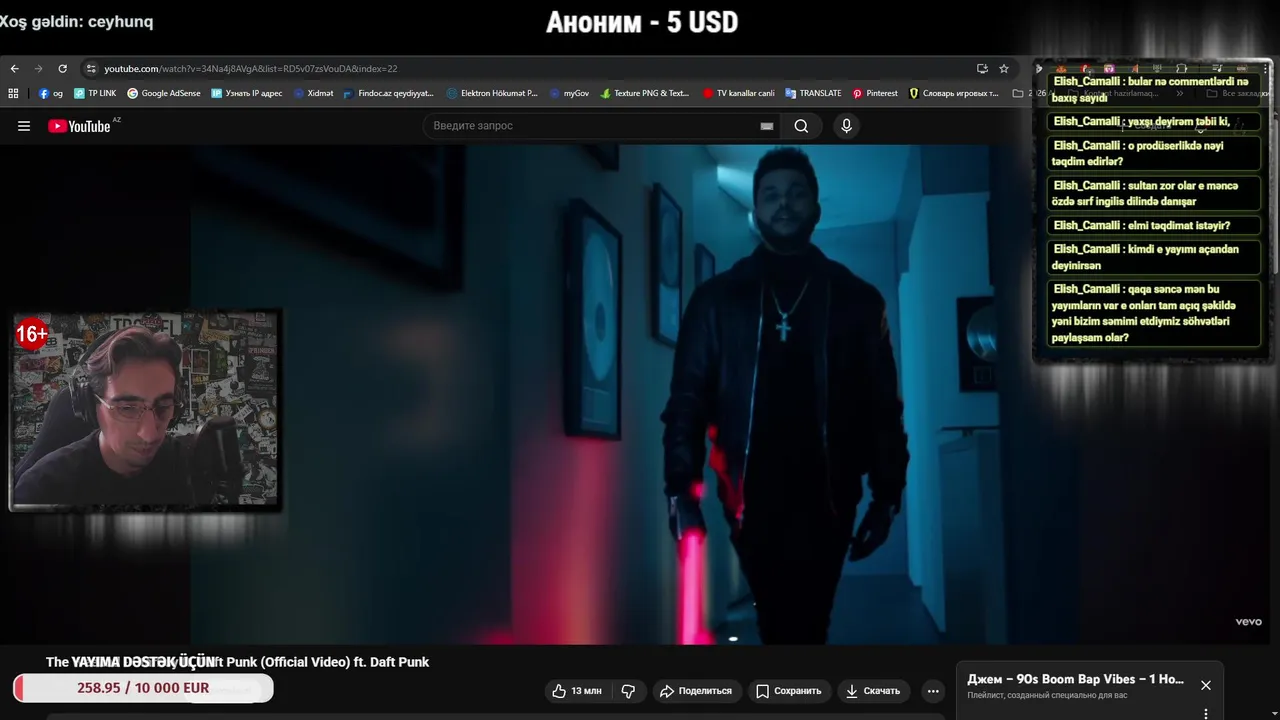Click the 'Xoş gəldin: ceyhunq' welcome text
The height and width of the screenshot is (720, 1280).
click(x=77, y=21)
